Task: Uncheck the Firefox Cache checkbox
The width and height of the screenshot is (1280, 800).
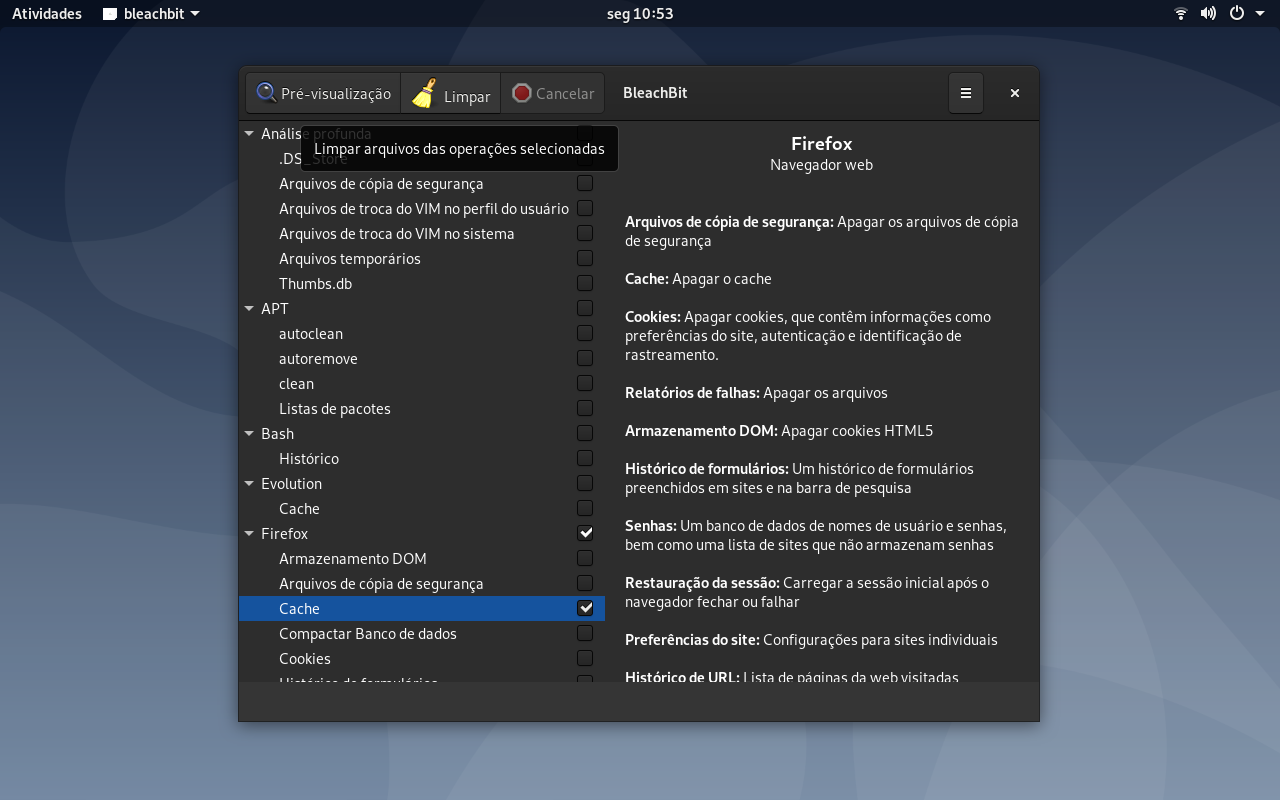Action: tap(585, 608)
